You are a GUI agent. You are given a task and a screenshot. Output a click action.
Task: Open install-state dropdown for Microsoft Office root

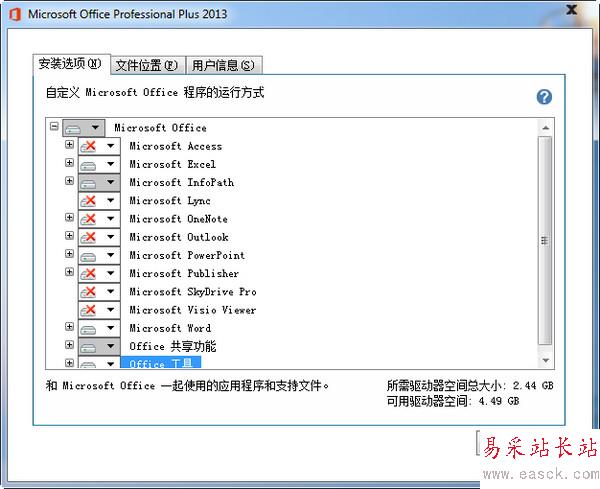83,128
